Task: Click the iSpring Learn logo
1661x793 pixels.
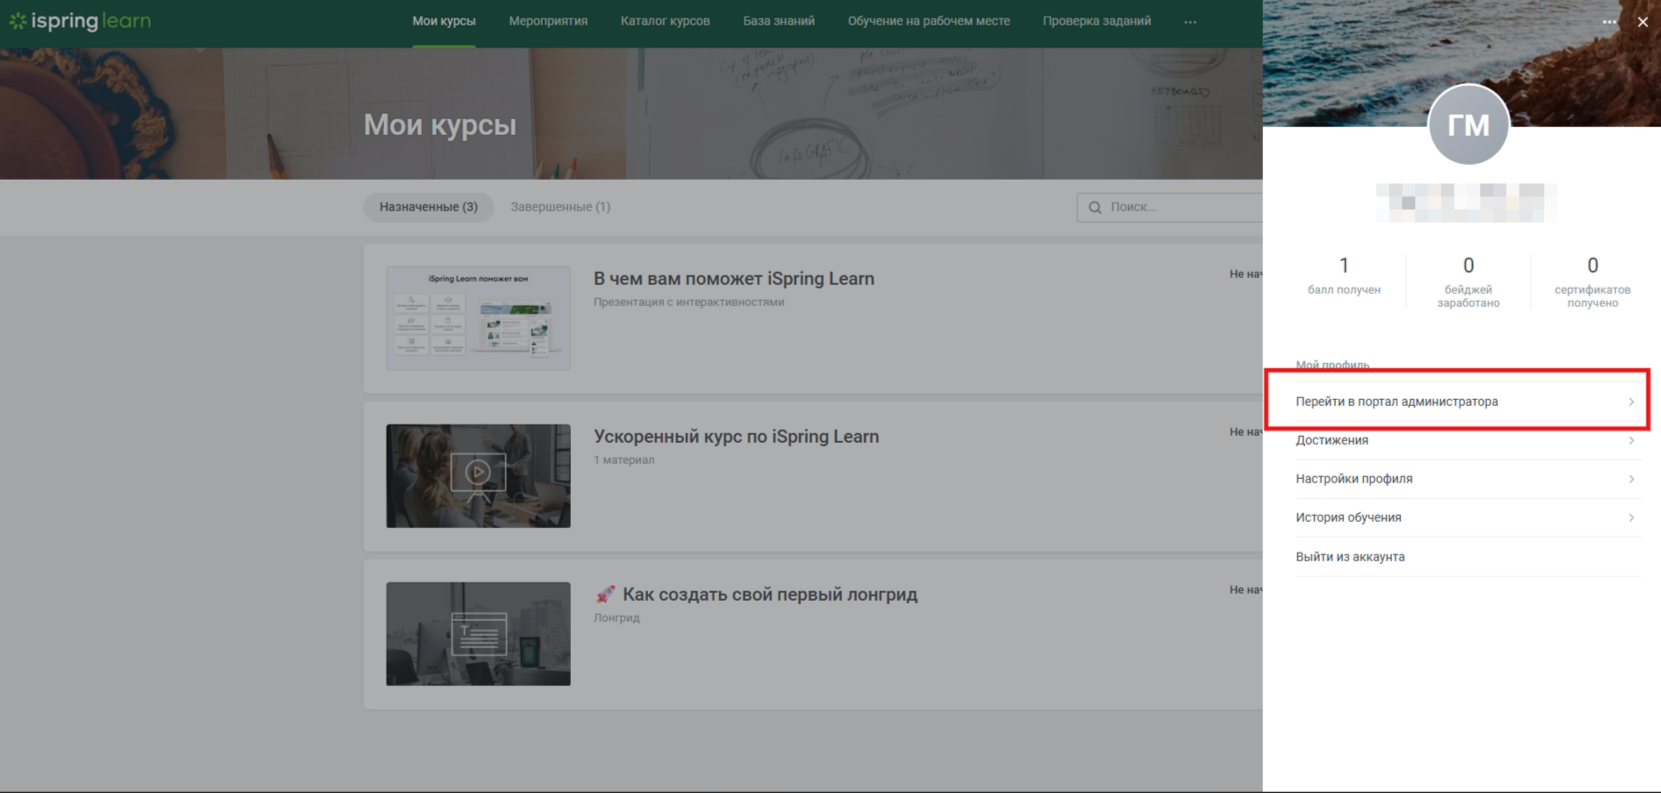Action: tap(80, 21)
